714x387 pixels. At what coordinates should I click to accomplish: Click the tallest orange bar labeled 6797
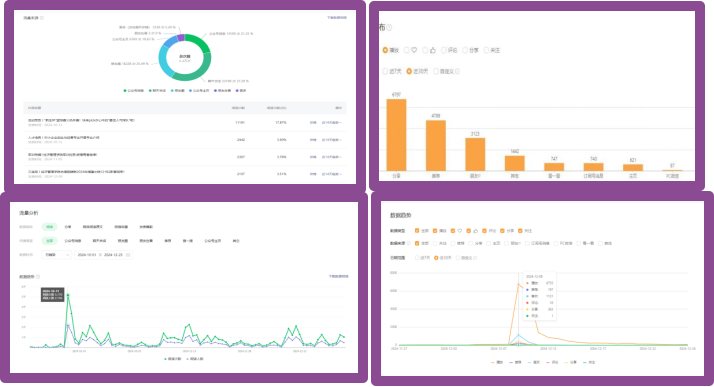396,135
